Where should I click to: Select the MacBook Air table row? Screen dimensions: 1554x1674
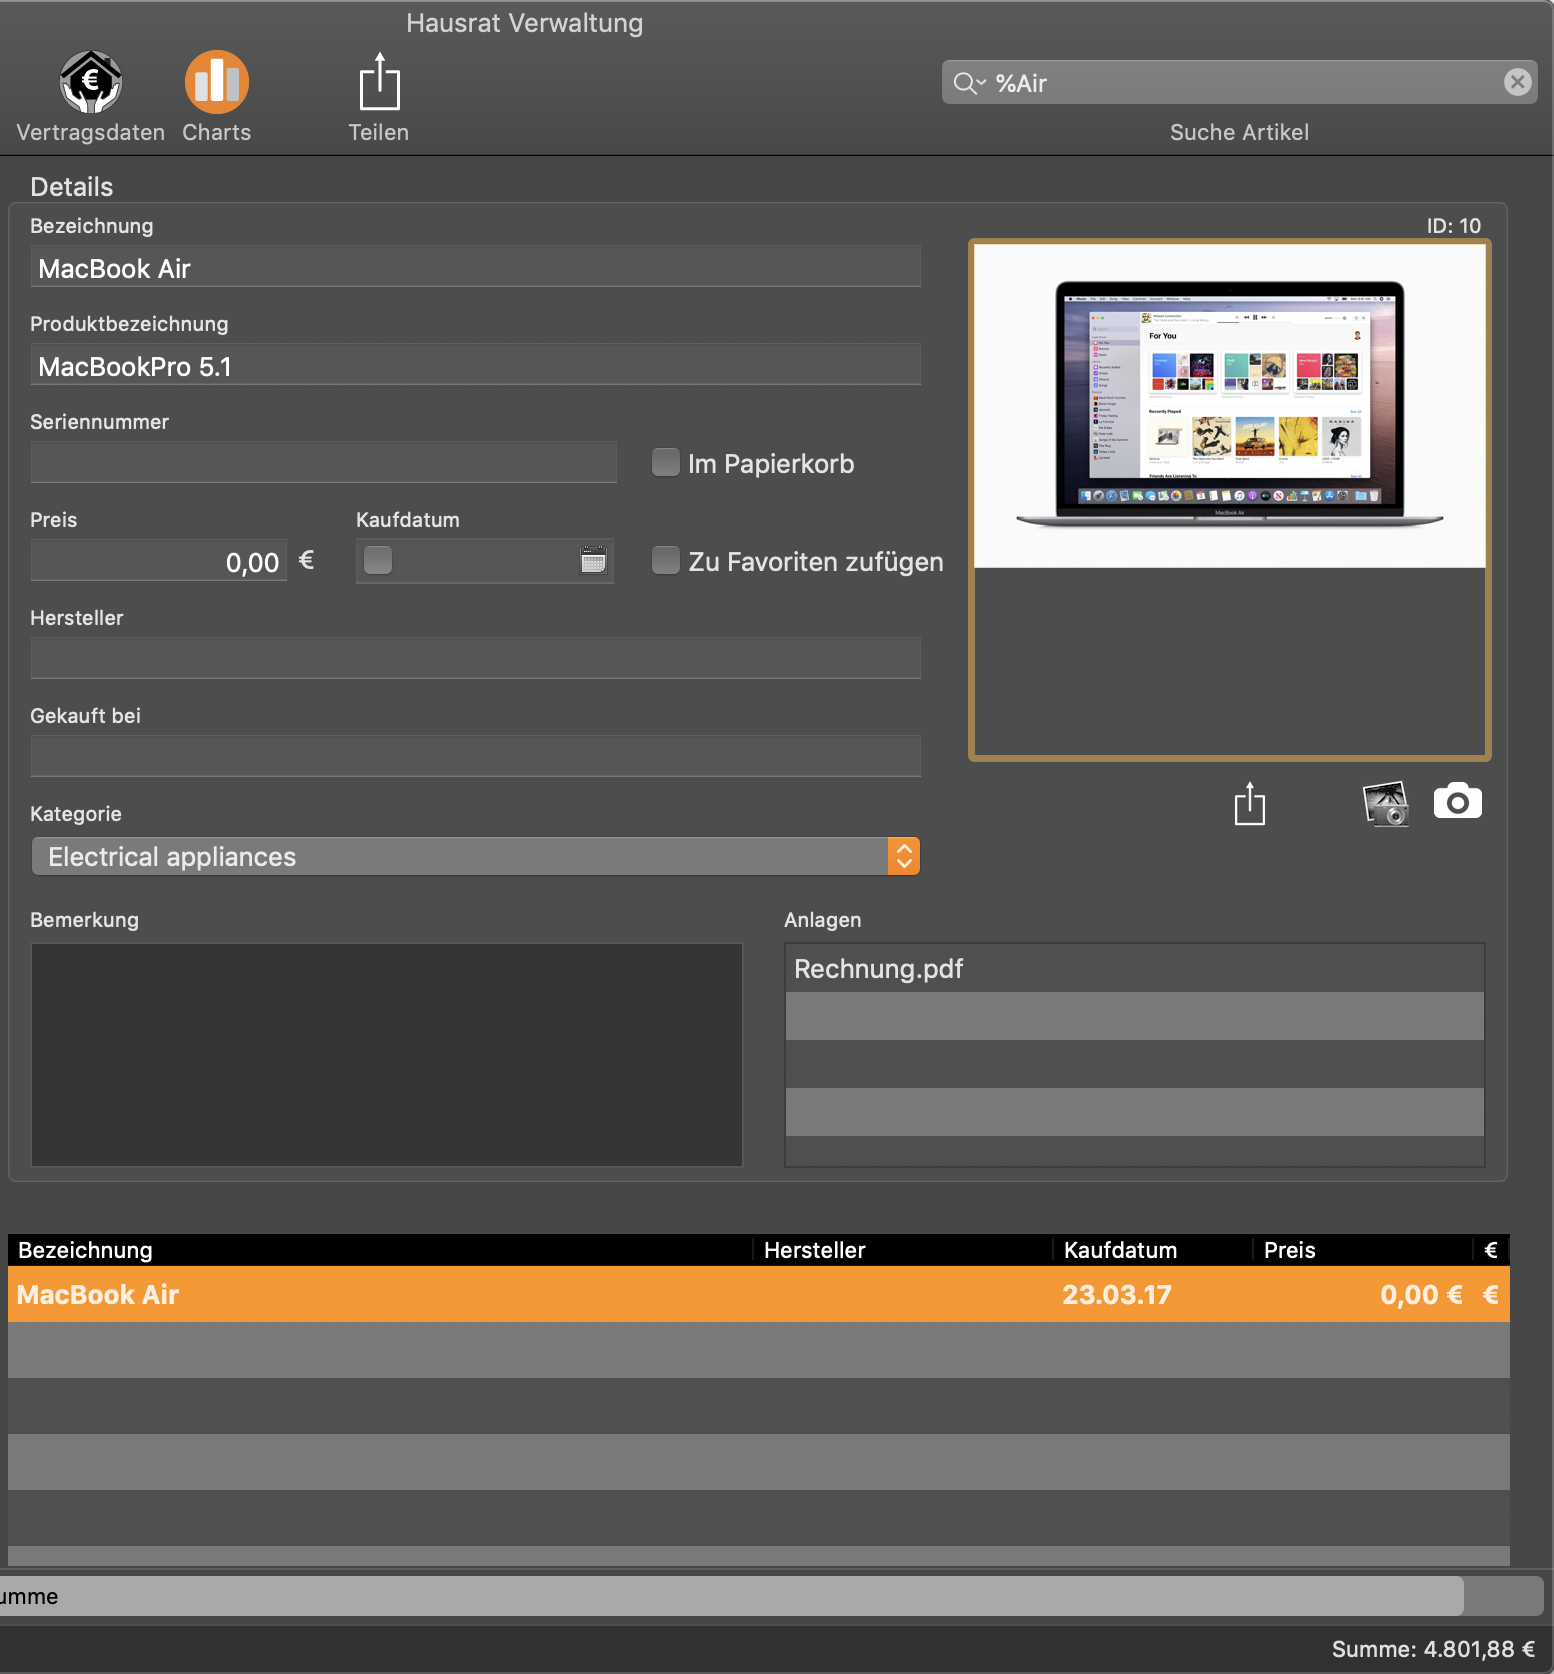point(759,1294)
